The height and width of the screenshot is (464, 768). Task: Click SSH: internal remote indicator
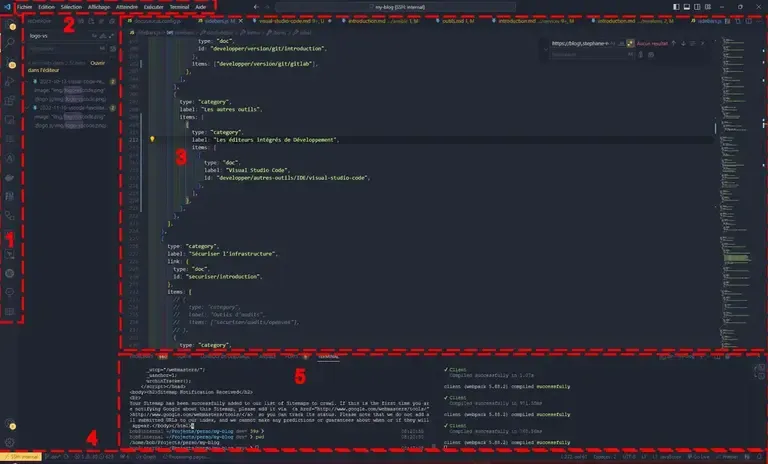click(x=22, y=457)
